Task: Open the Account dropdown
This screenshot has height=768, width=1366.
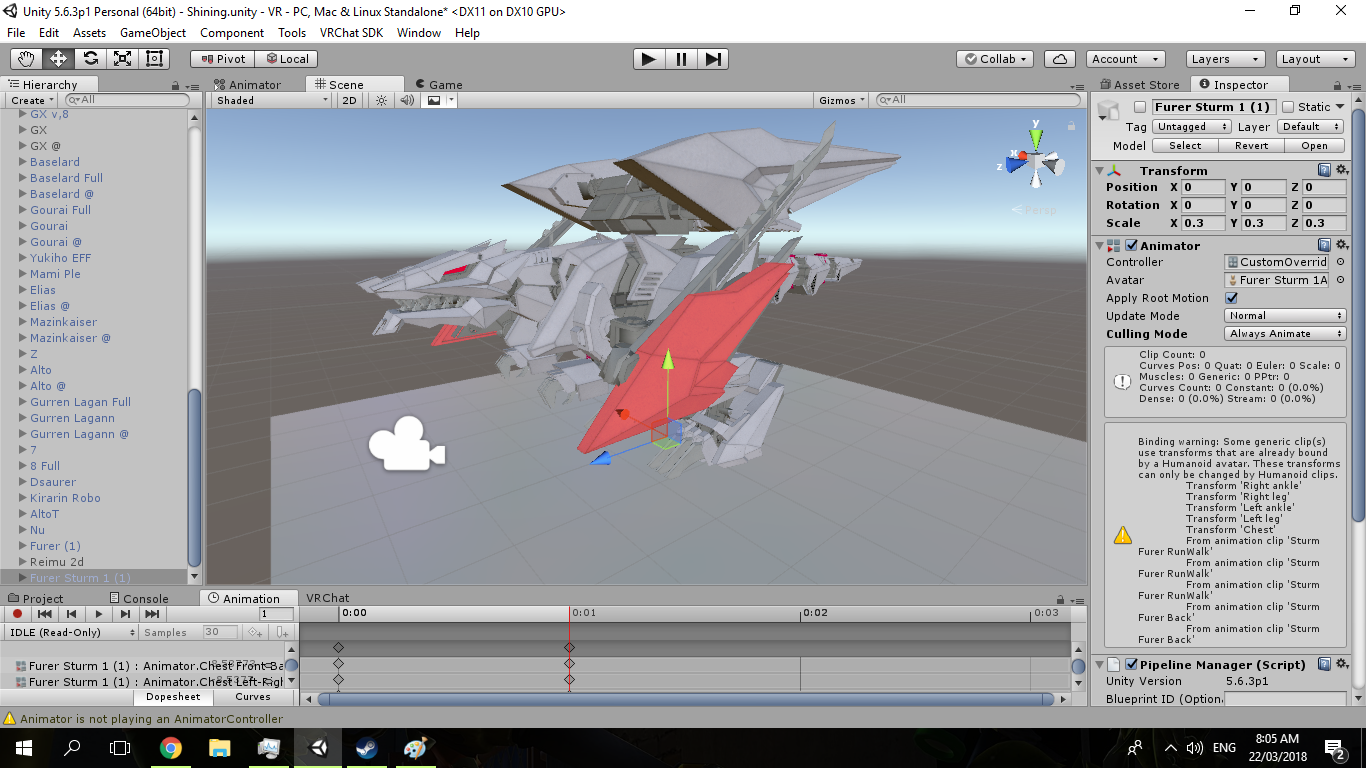Action: coord(1125,59)
